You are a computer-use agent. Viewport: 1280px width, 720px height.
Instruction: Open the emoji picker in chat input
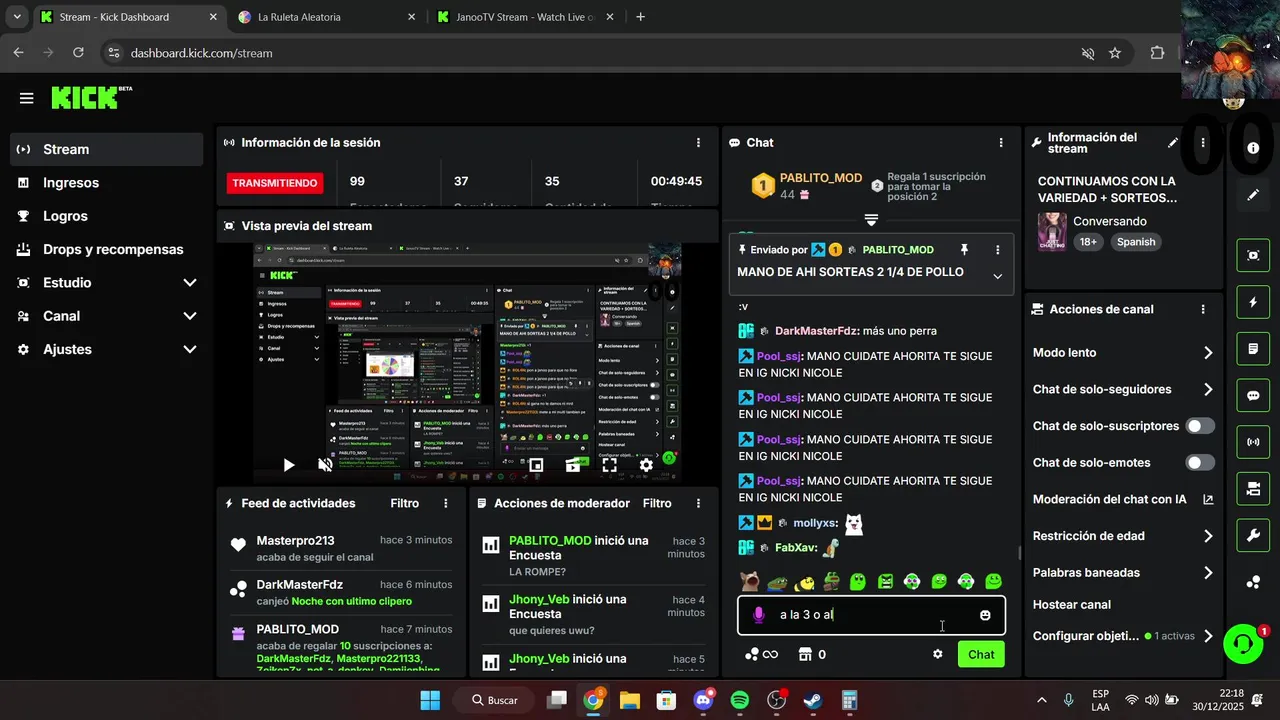[x=985, y=615]
